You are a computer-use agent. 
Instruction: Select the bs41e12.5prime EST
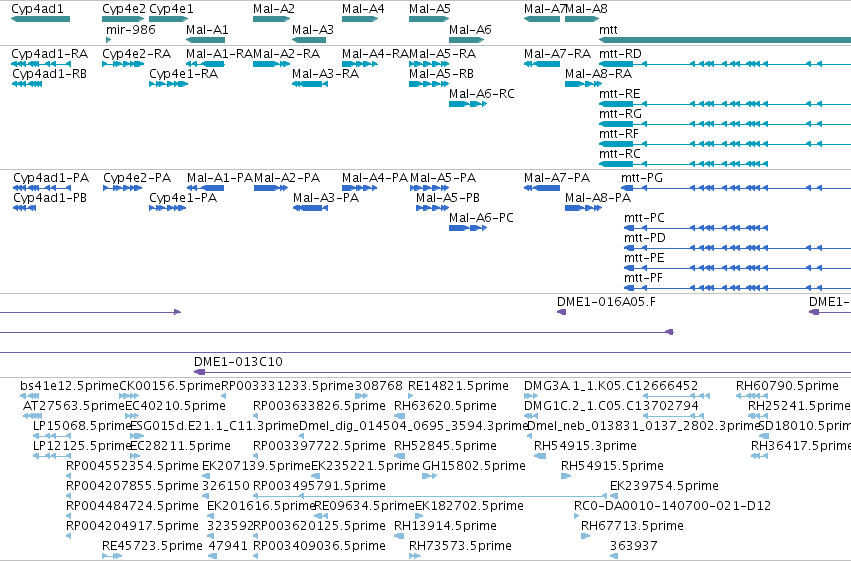29,396
